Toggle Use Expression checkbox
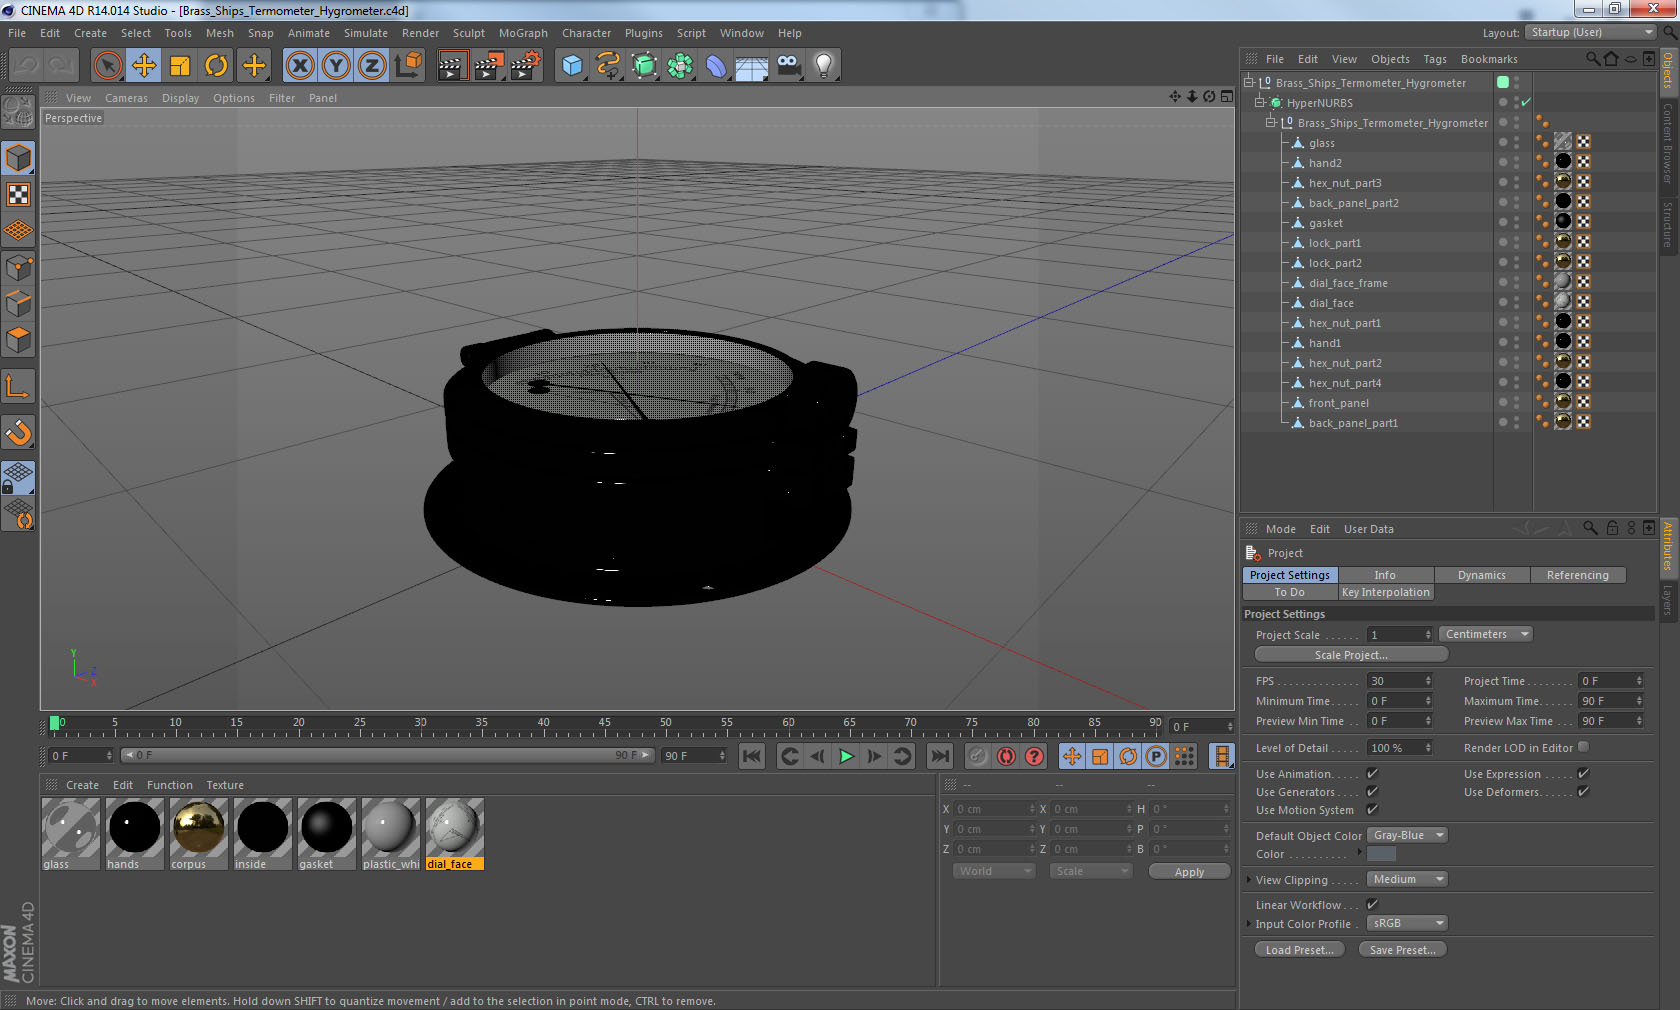Image resolution: width=1680 pixels, height=1010 pixels. [x=1583, y=773]
